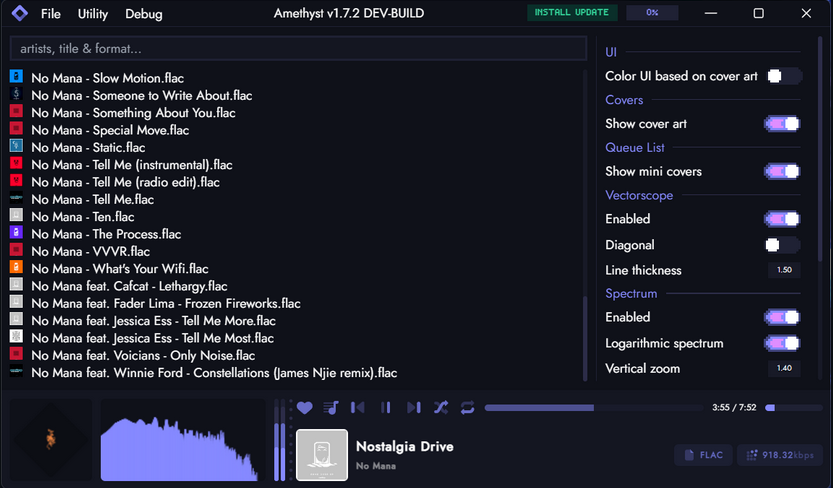Like the track with the heart icon
Viewport: 833px width, 488px height.
(x=304, y=408)
